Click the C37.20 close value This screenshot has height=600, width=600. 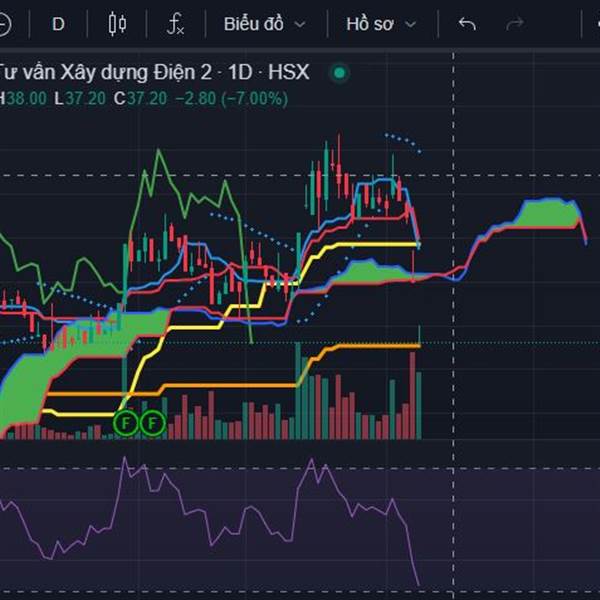pos(140,99)
